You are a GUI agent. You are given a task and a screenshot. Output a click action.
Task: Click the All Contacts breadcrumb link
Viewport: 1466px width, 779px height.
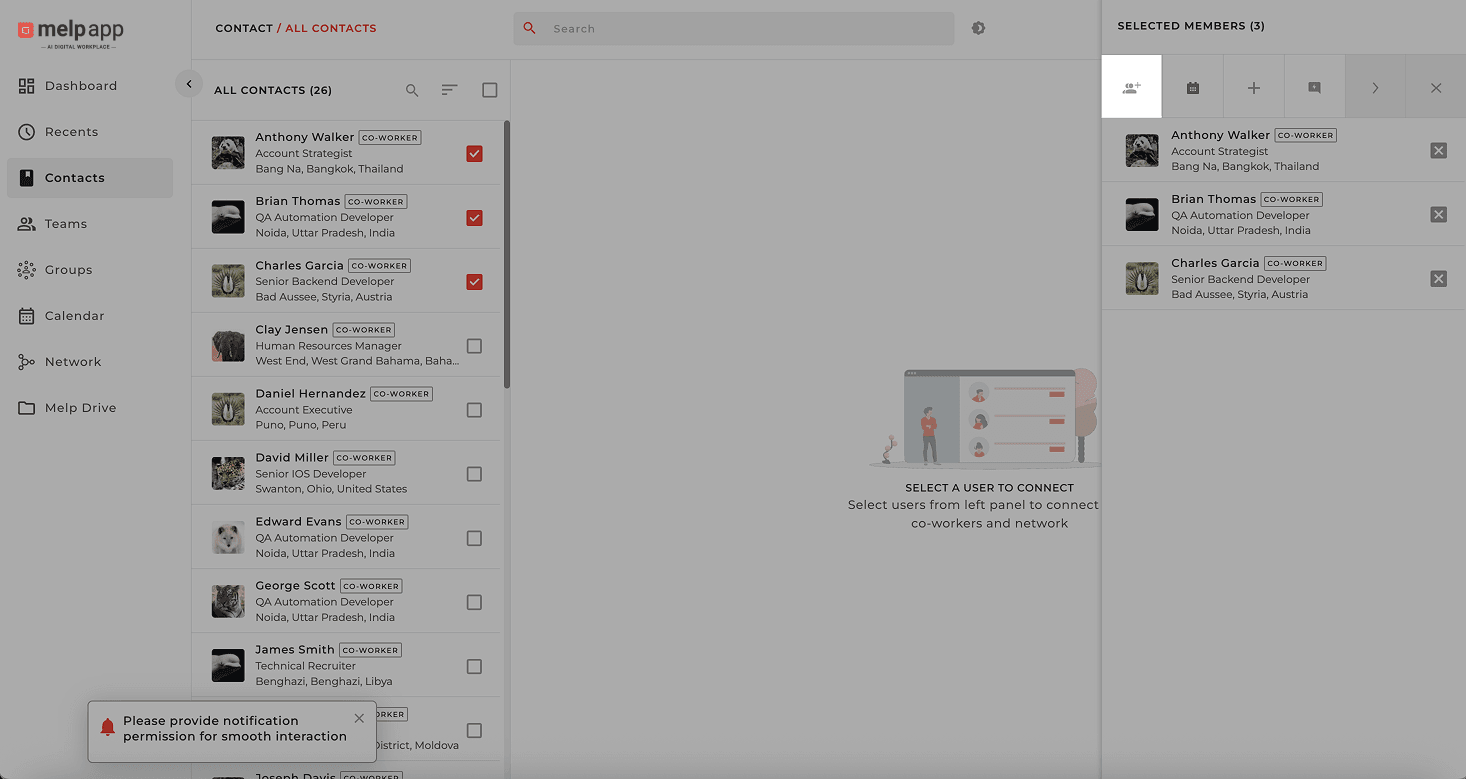[x=331, y=28]
